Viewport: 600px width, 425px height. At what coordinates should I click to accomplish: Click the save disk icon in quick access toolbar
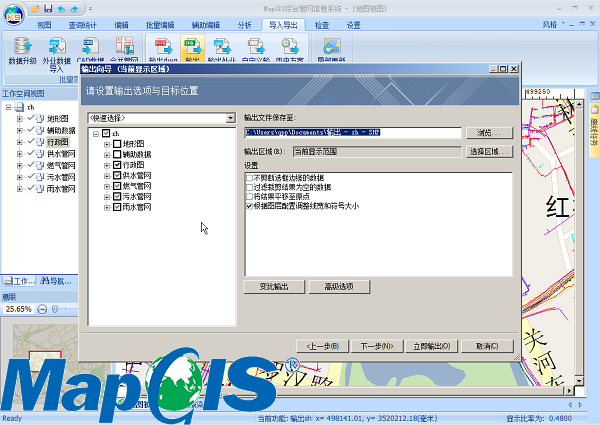point(48,8)
